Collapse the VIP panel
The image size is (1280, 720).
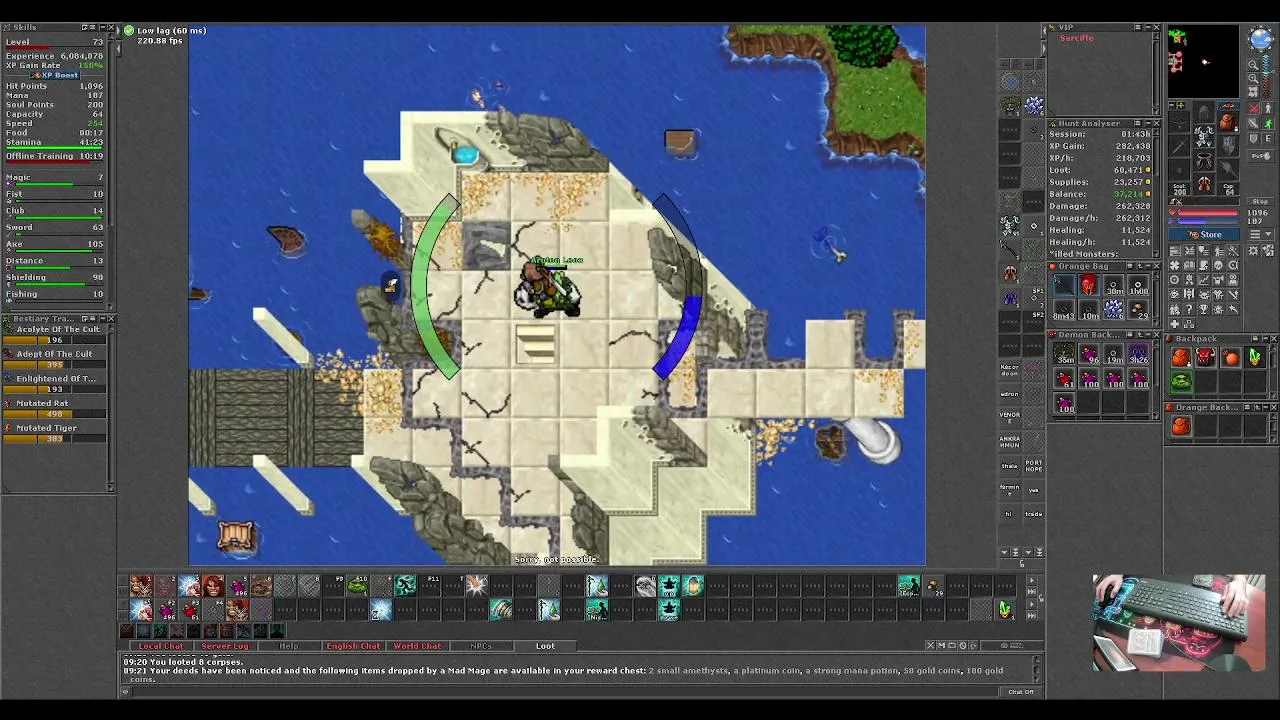point(1147,27)
